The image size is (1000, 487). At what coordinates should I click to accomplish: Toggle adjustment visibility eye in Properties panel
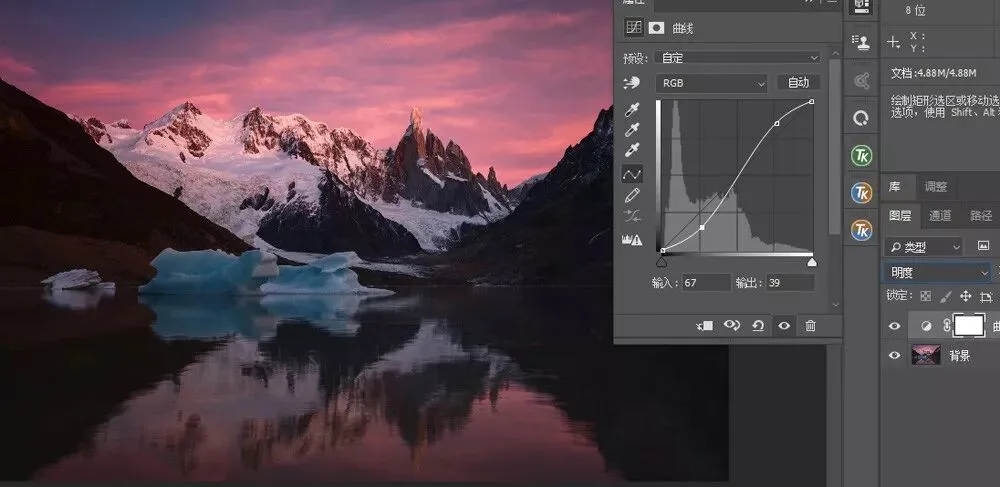pyautogui.click(x=784, y=326)
